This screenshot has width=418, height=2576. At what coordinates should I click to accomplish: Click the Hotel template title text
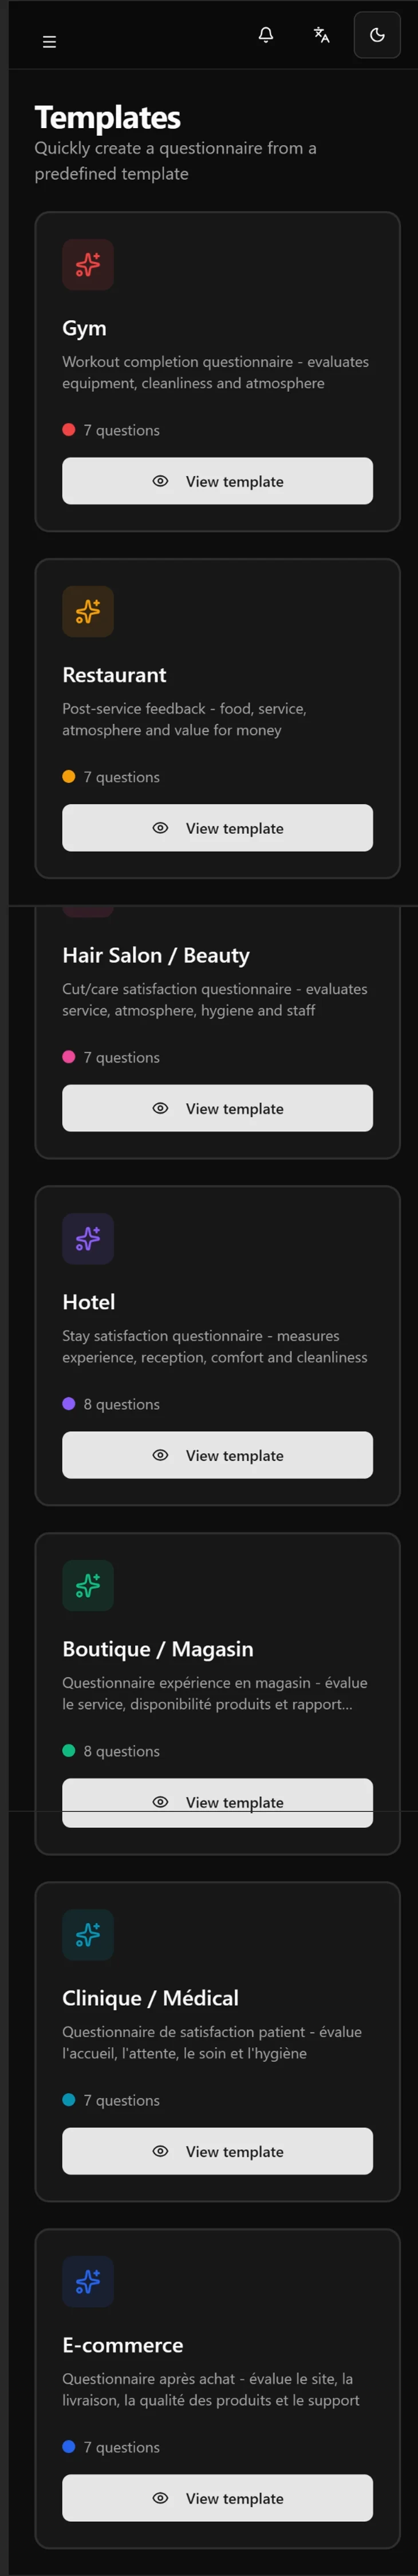[89, 1302]
